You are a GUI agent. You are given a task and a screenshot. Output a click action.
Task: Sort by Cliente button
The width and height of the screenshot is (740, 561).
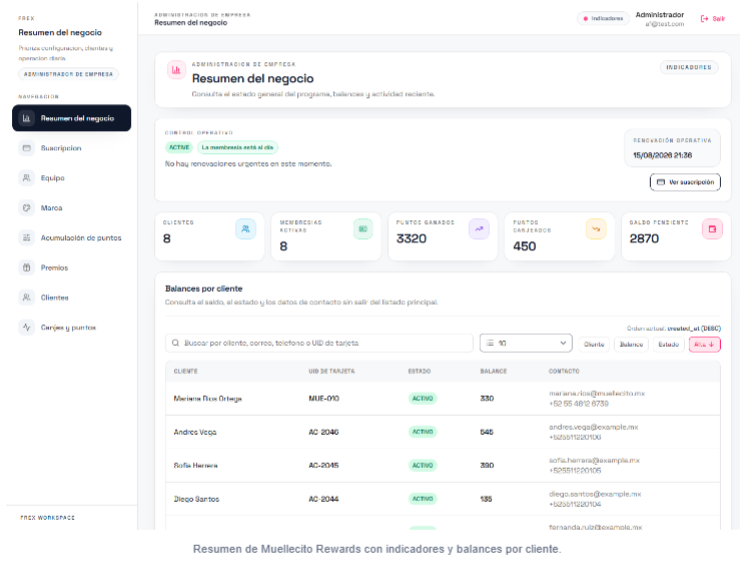pyautogui.click(x=594, y=344)
